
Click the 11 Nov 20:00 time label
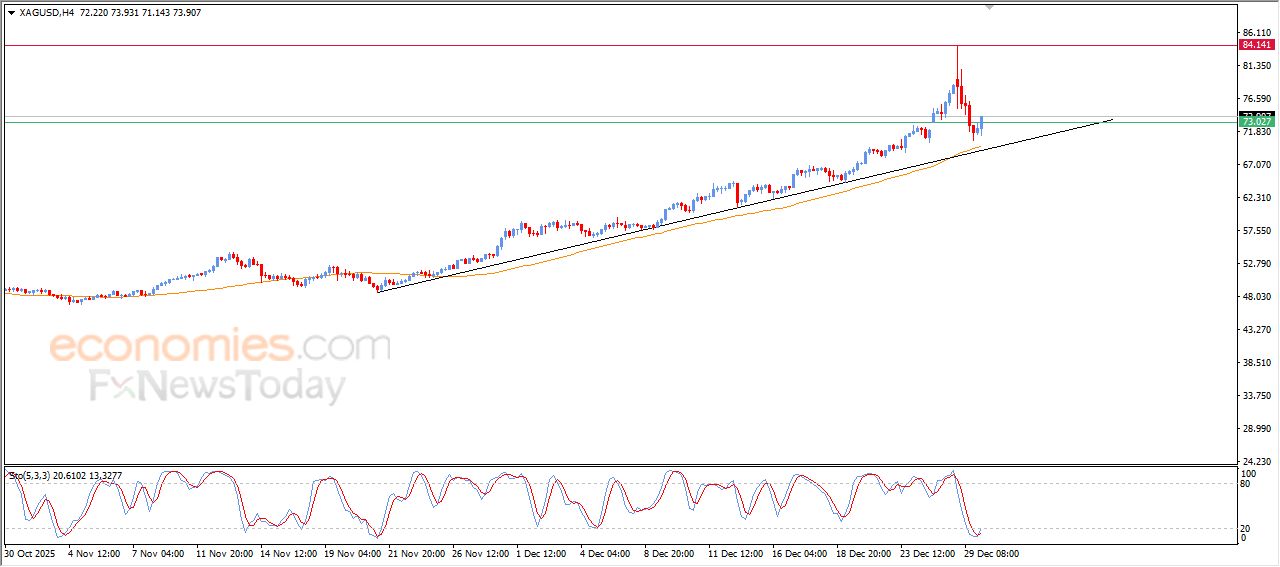coord(224,552)
